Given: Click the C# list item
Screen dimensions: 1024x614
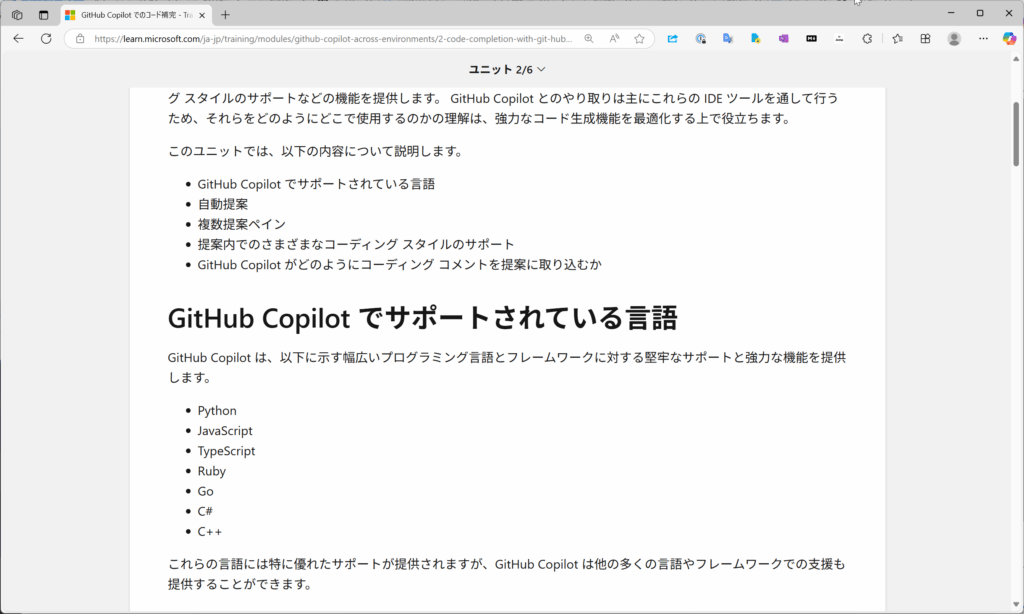Looking at the screenshot, I should 205,511.
